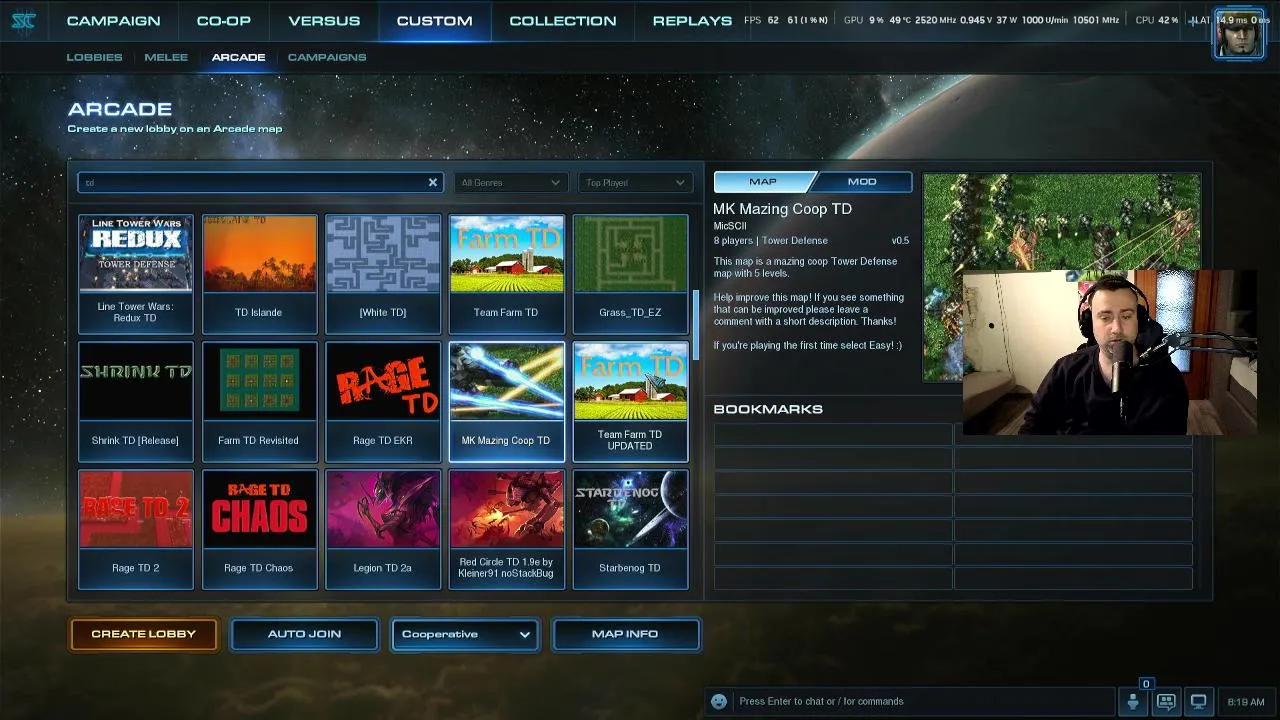1280x720 pixels.
Task: Open the All Genres dropdown
Action: 511,183
